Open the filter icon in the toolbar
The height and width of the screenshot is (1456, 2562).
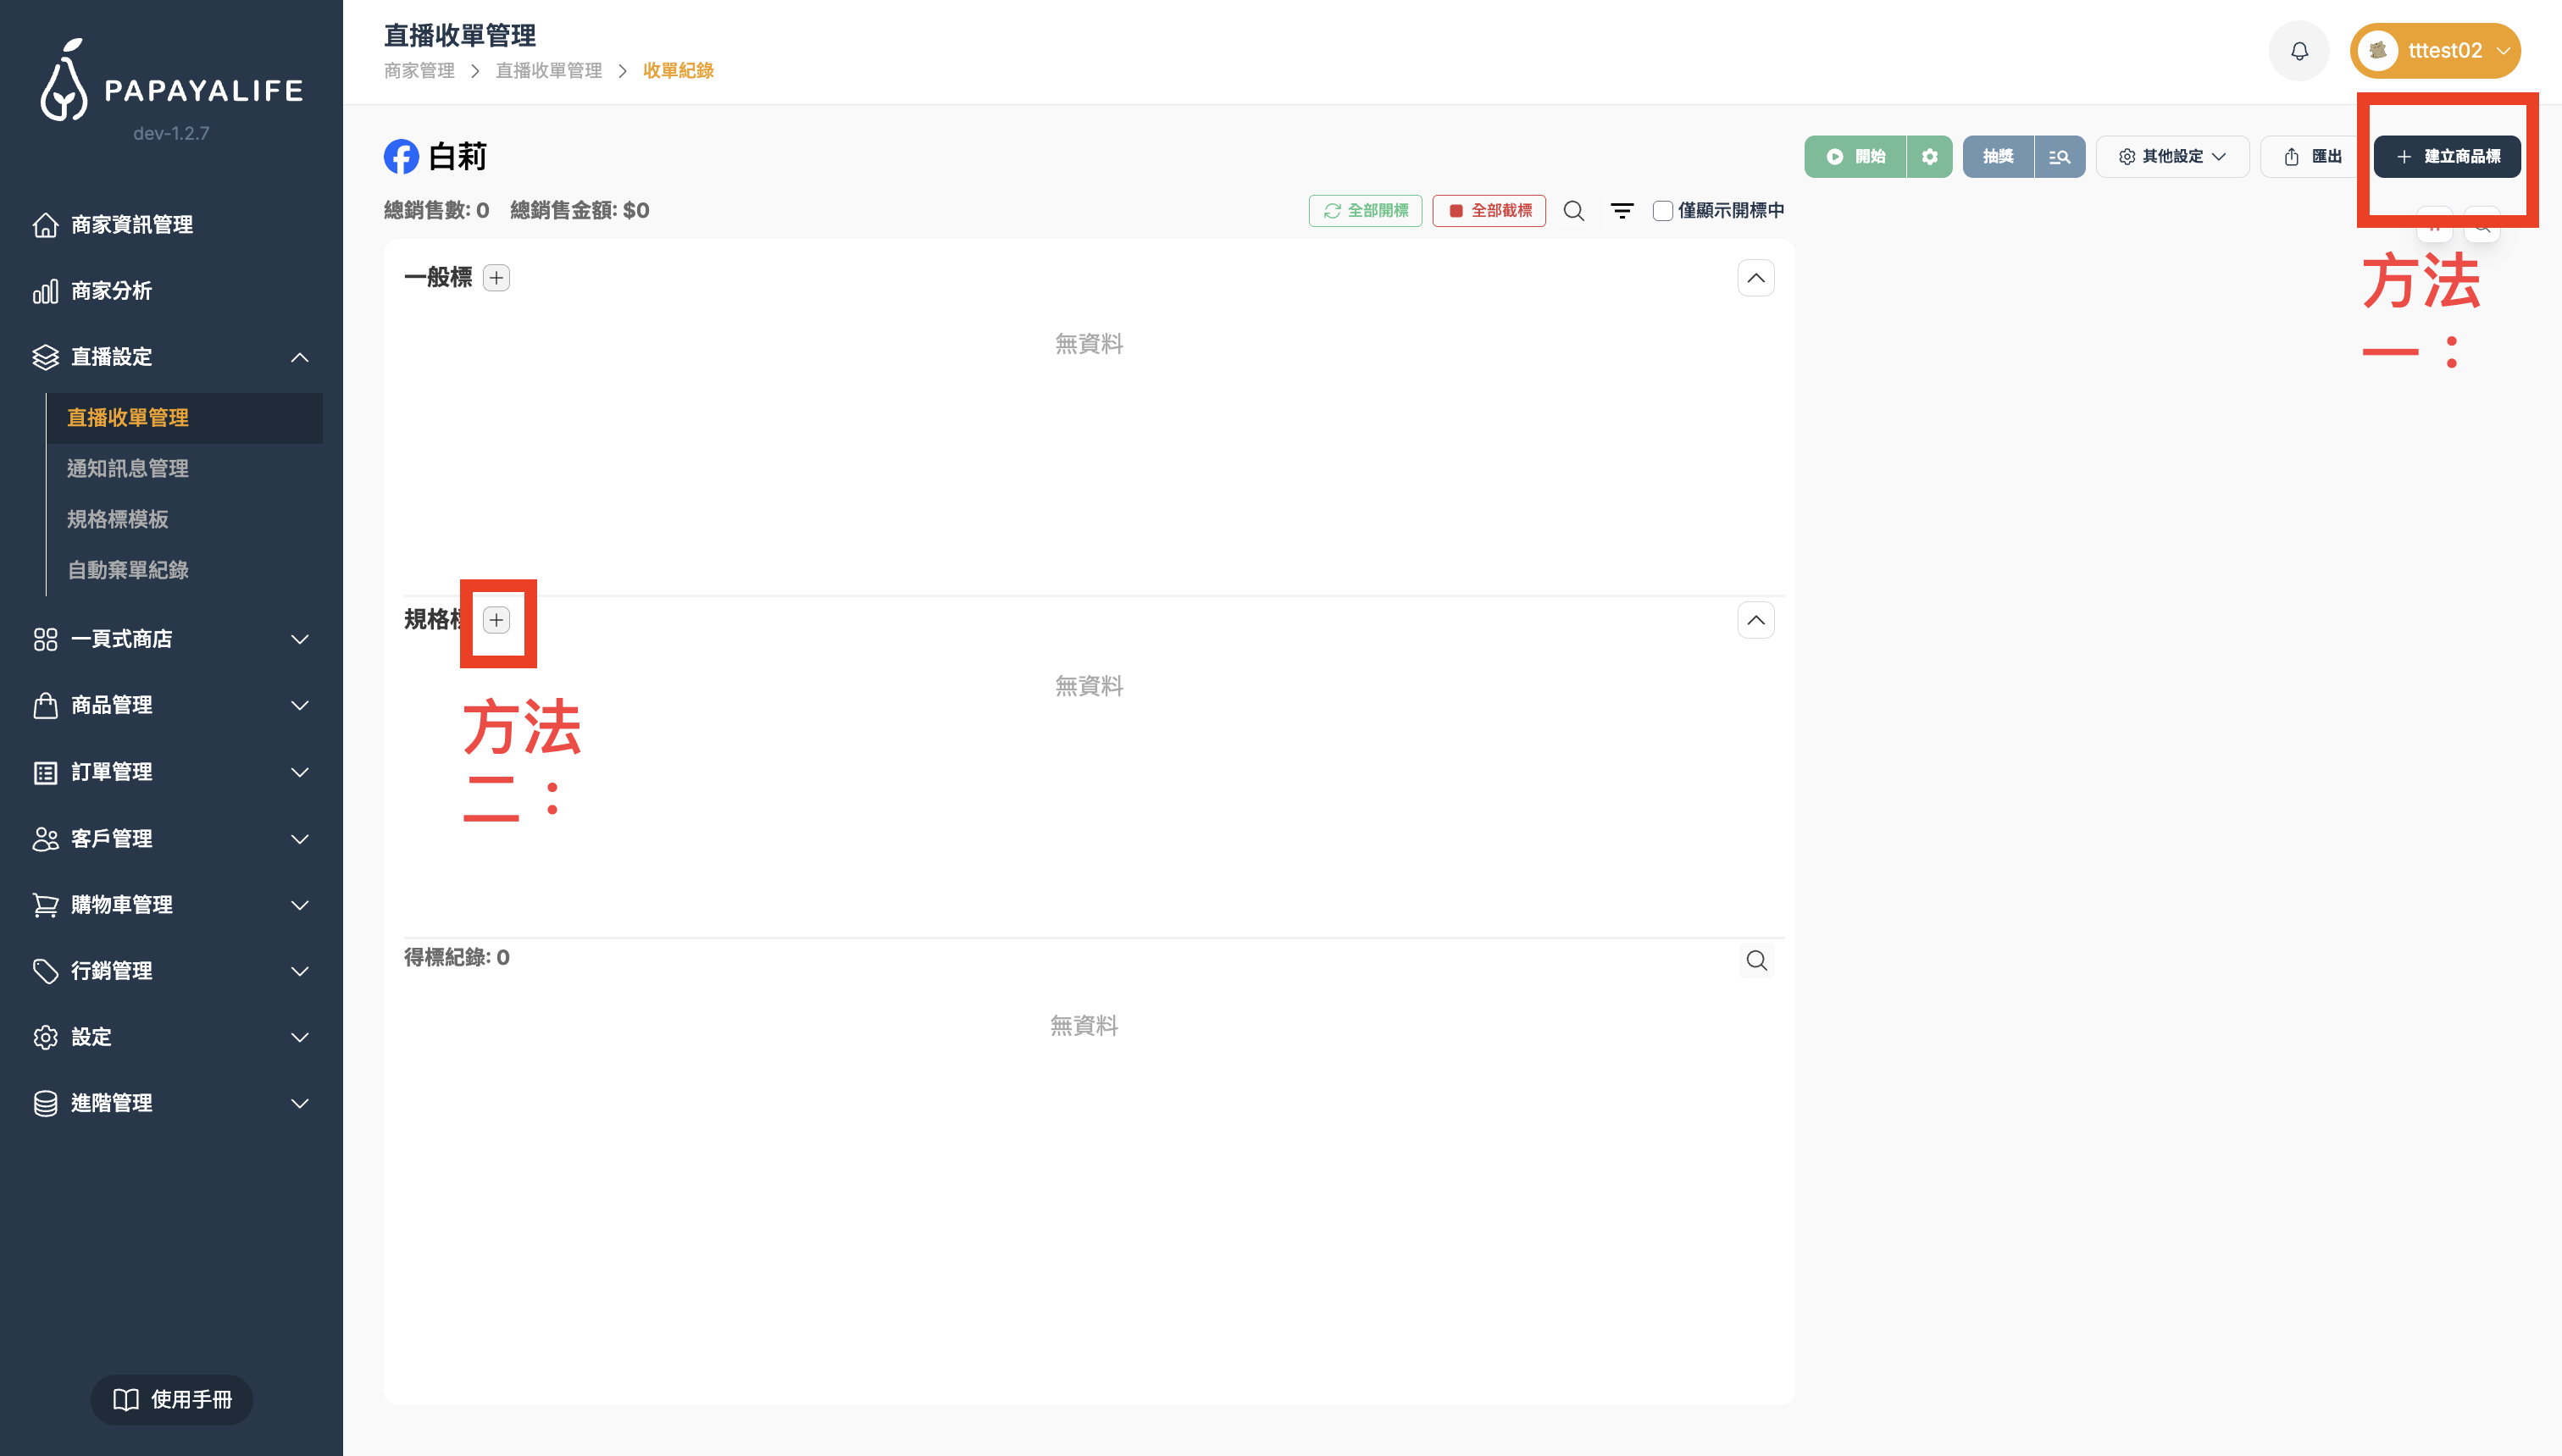pos(1622,211)
